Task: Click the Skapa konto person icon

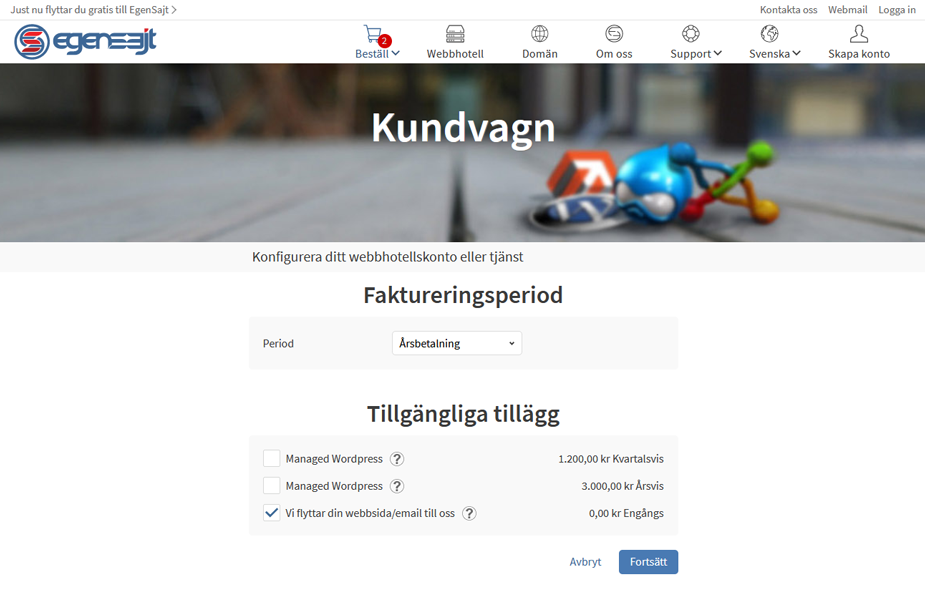Action: click(x=859, y=34)
